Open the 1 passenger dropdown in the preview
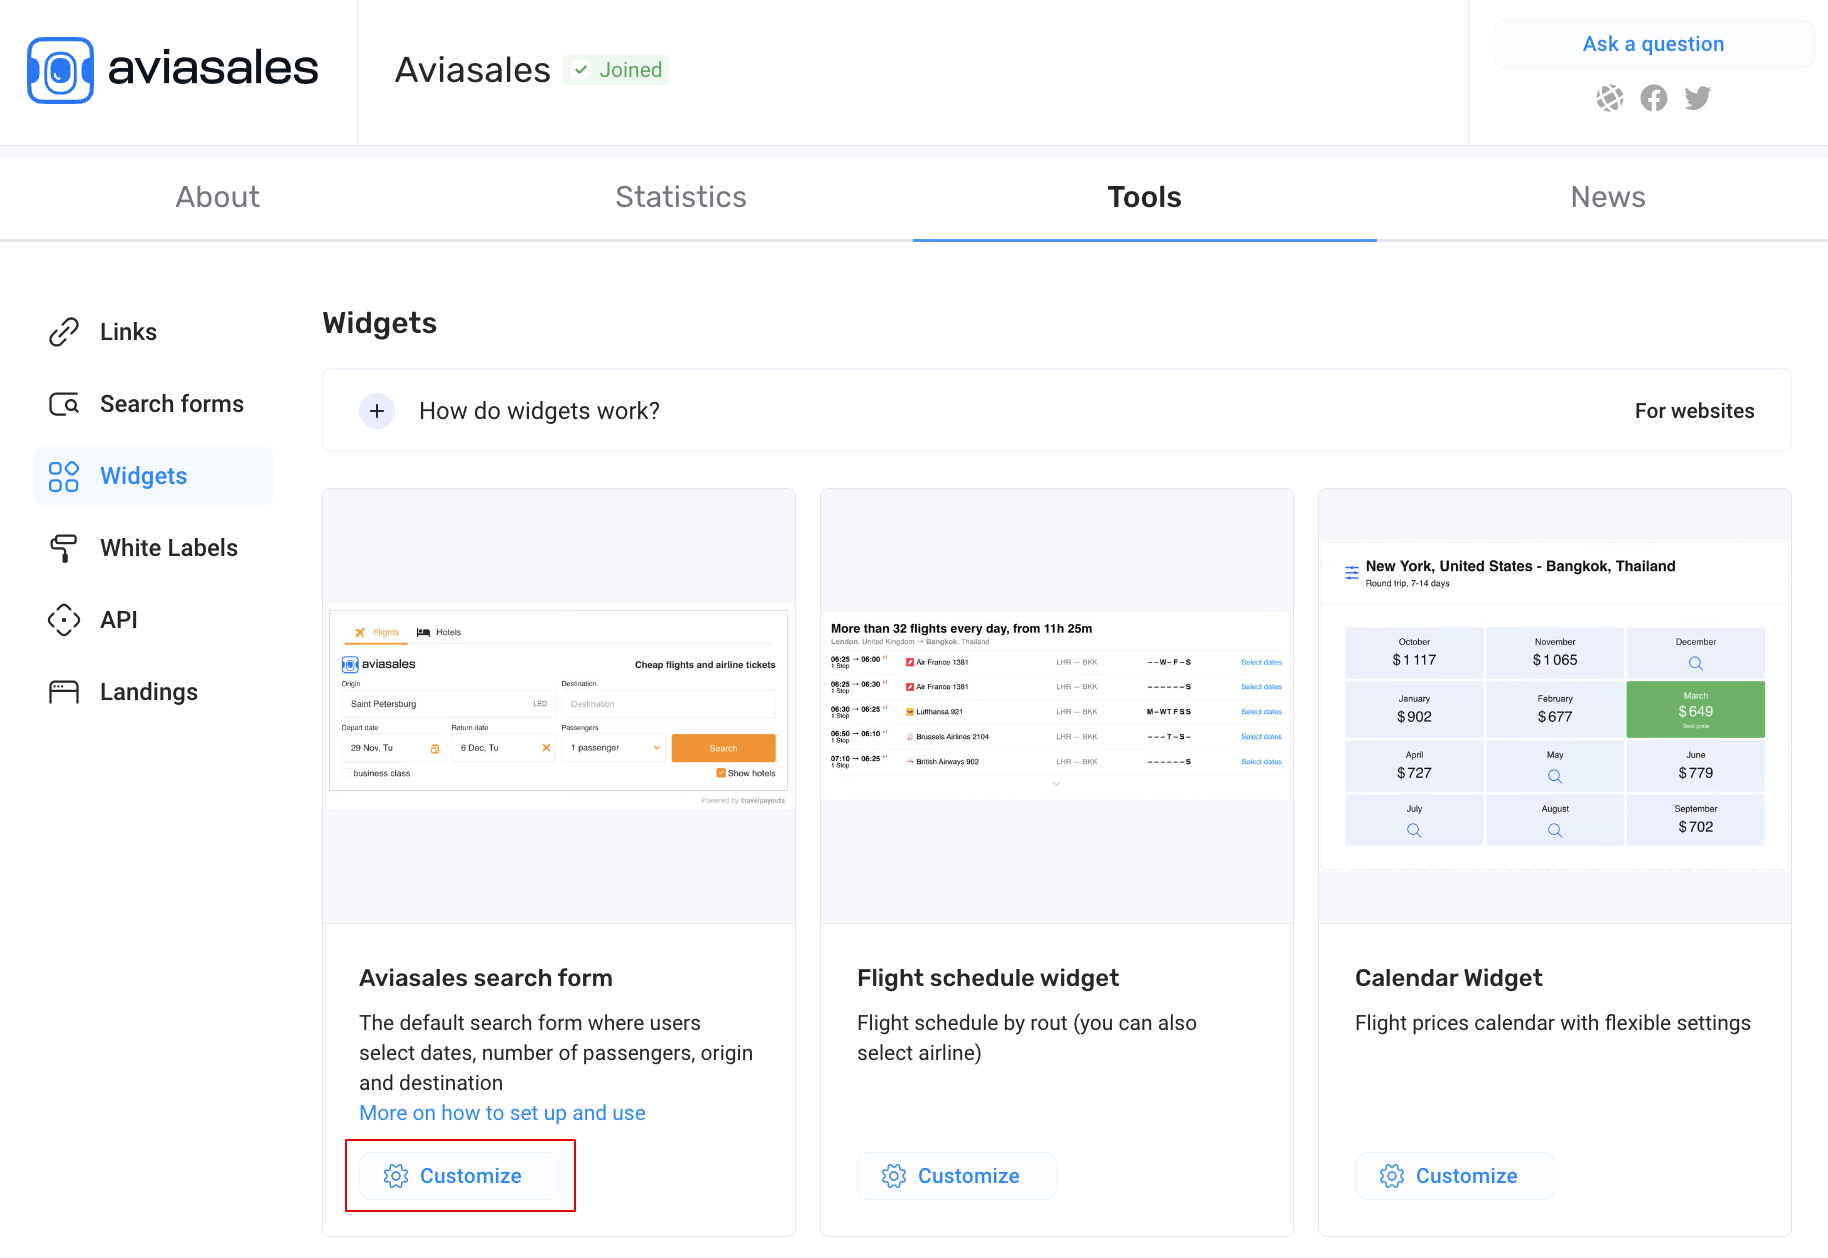The image size is (1828, 1258). [x=613, y=747]
